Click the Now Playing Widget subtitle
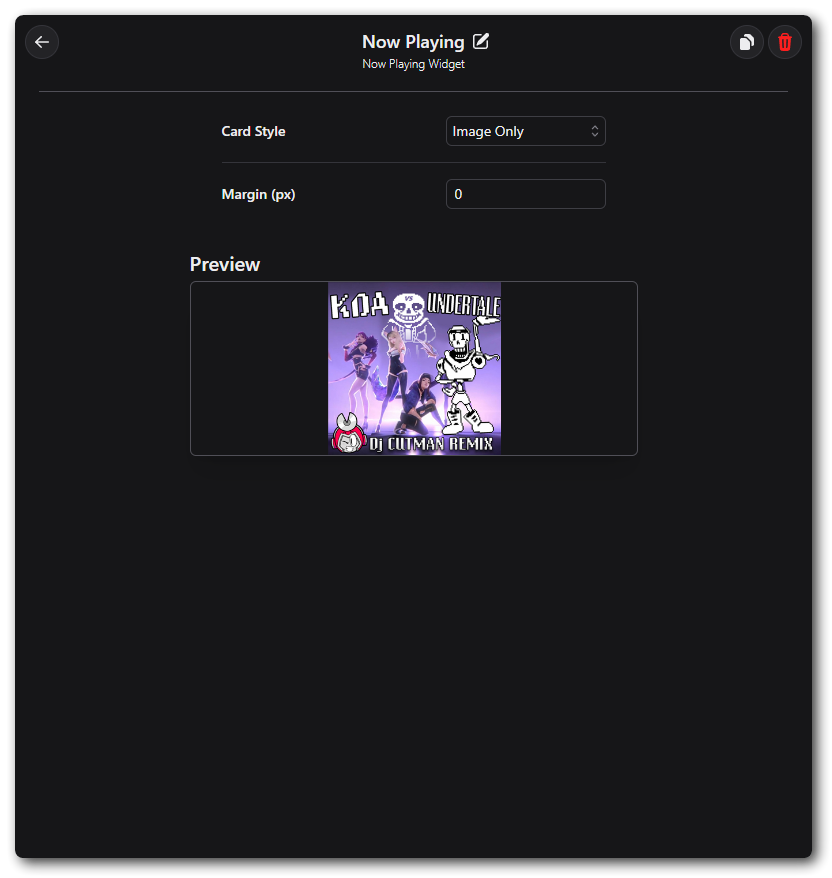 coord(413,63)
